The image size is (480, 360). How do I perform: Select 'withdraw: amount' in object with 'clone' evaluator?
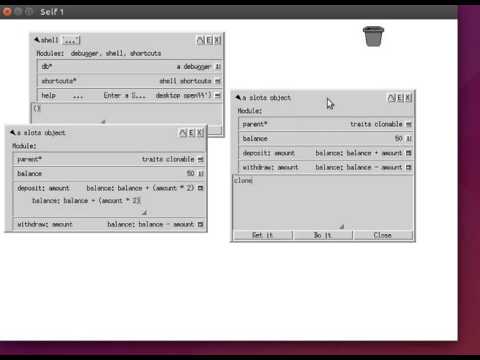[x=270, y=167]
